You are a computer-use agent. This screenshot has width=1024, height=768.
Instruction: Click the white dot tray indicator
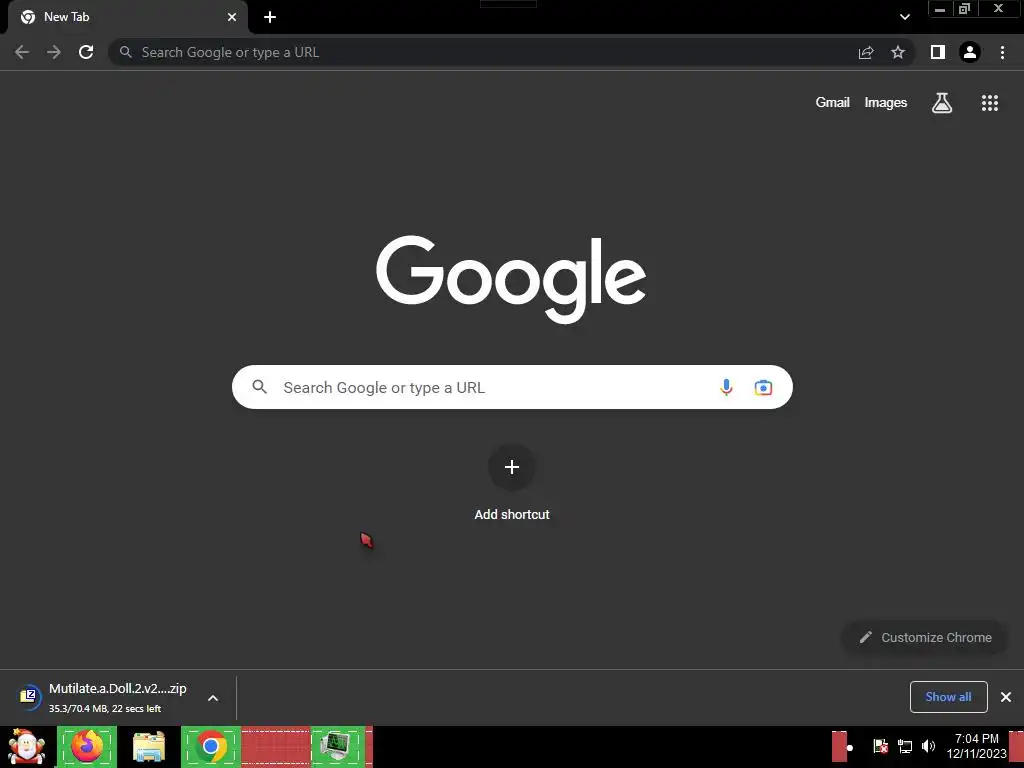[x=850, y=748]
